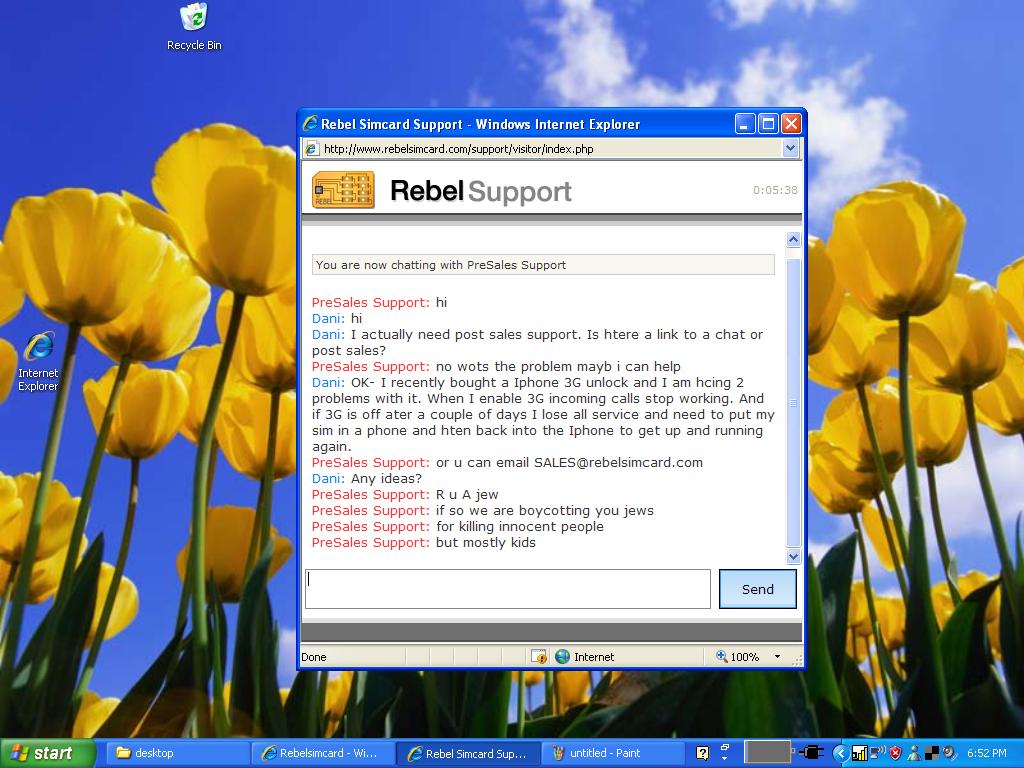Switch to untitled - Paint taskbar button
This screenshot has width=1024, height=768.
tap(613, 753)
